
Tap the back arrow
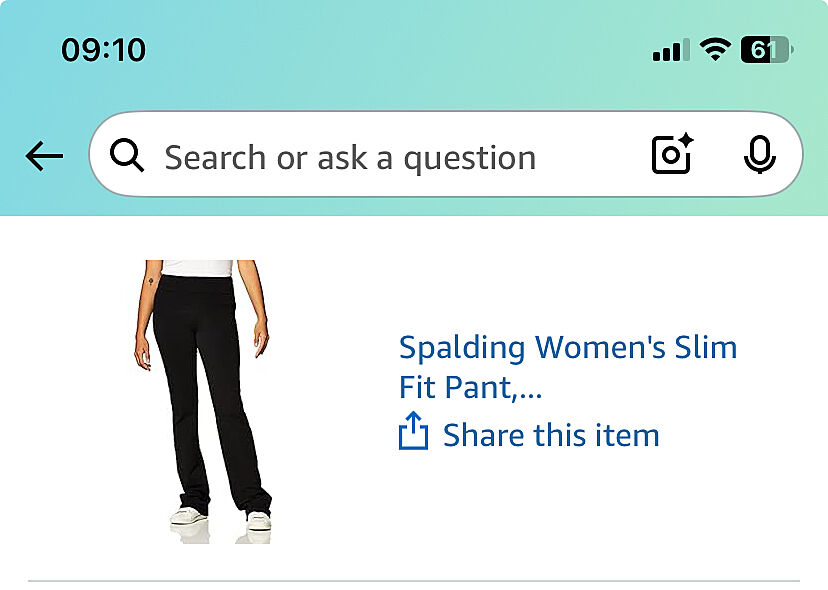point(44,156)
